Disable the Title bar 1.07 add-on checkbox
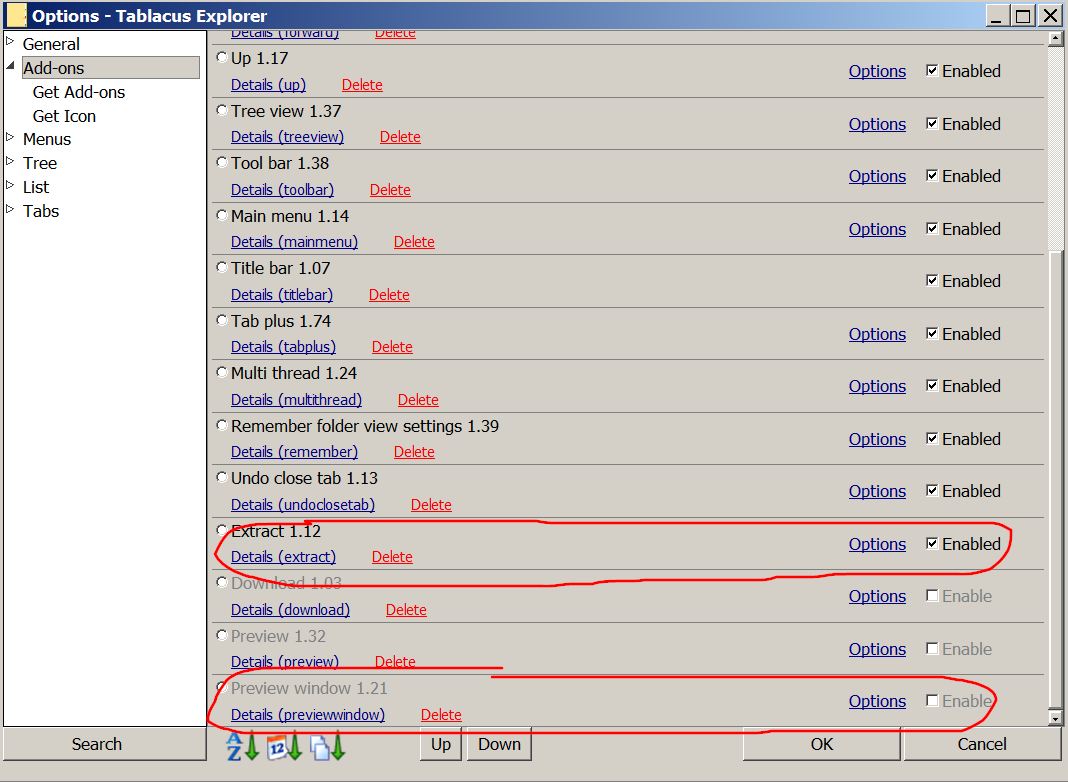Screen dimensions: 1068x782 click(932, 280)
